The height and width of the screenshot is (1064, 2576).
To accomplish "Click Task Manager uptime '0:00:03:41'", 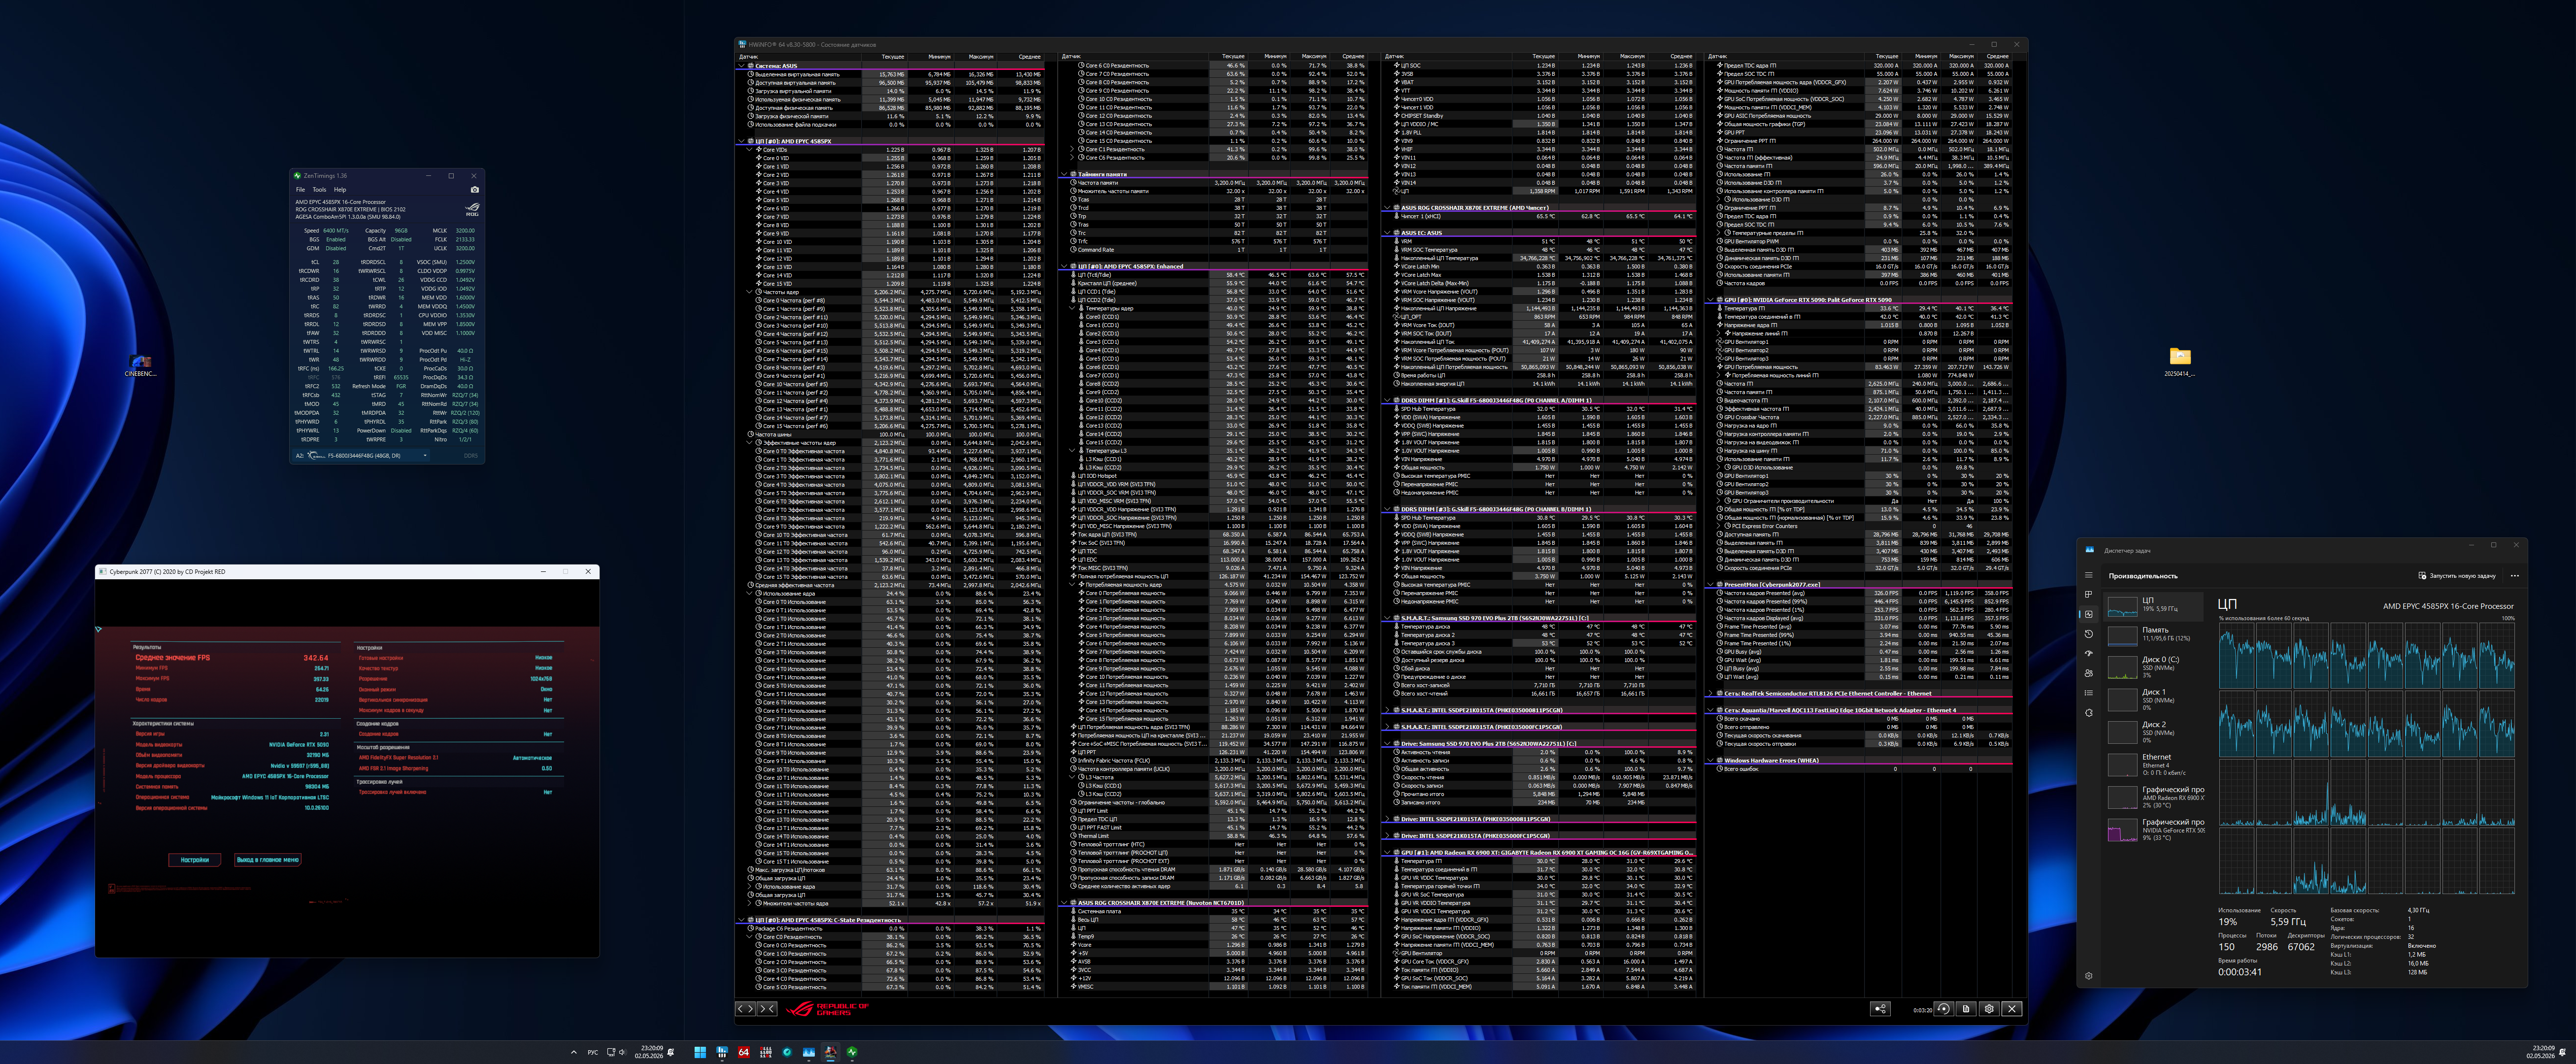I will 2239,972.
